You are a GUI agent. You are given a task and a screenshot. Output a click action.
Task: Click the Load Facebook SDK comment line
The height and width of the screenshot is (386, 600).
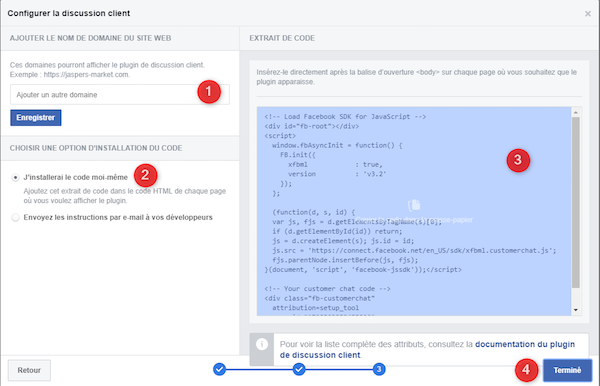(345, 116)
